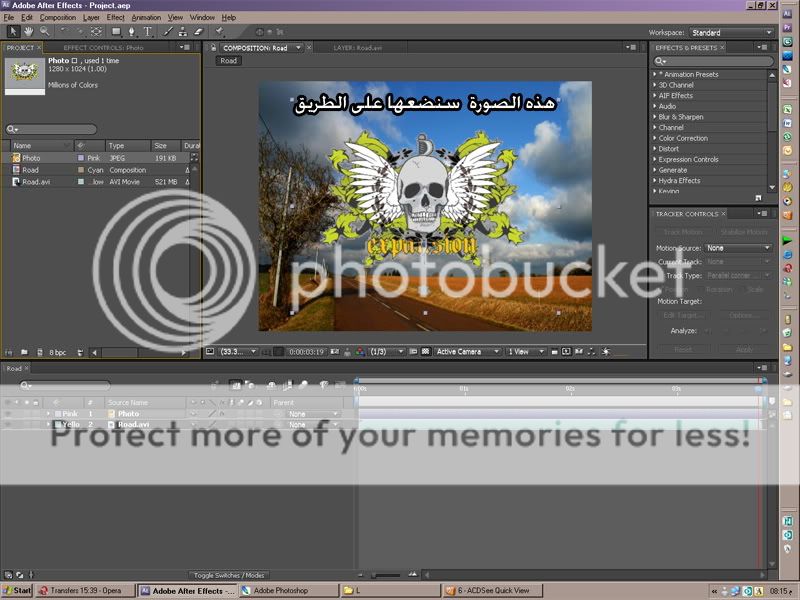Open fast previews options in viewer

tap(566, 352)
